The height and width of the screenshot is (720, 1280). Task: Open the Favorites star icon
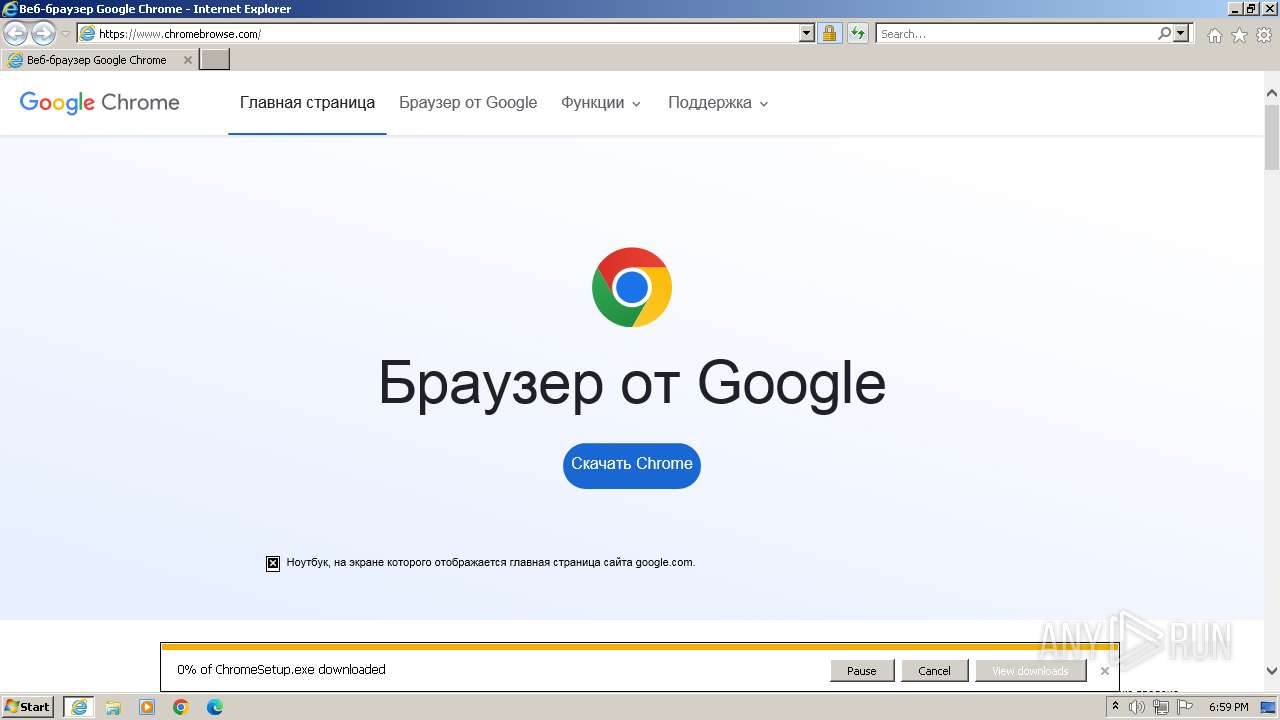[1239, 35]
